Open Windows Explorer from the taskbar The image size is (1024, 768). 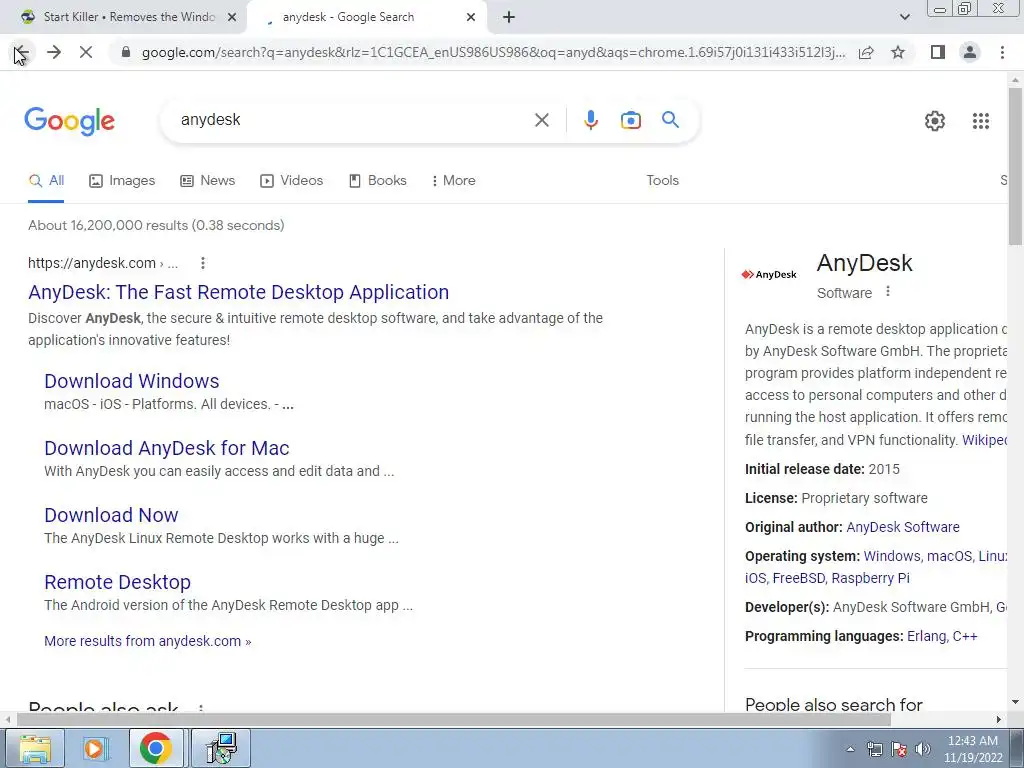[x=35, y=748]
